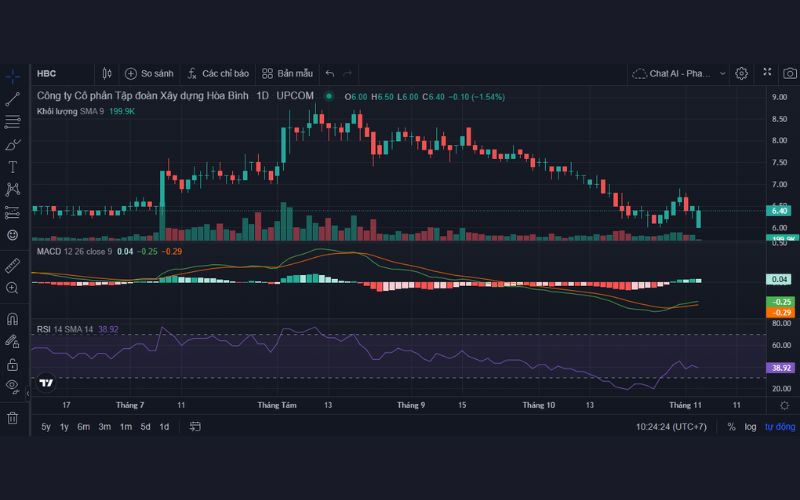Screen dimensions: 800x500
Task: Open the candlestick chart type dropdown
Action: point(107,73)
